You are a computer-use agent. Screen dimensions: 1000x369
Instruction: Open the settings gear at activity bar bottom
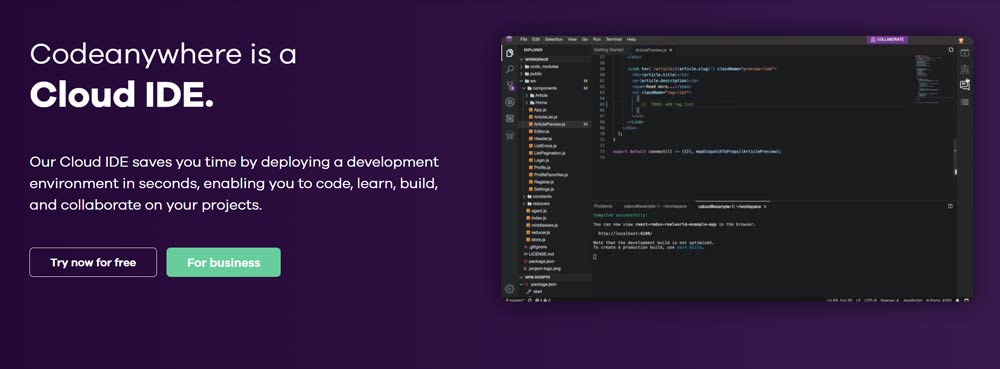click(x=510, y=289)
